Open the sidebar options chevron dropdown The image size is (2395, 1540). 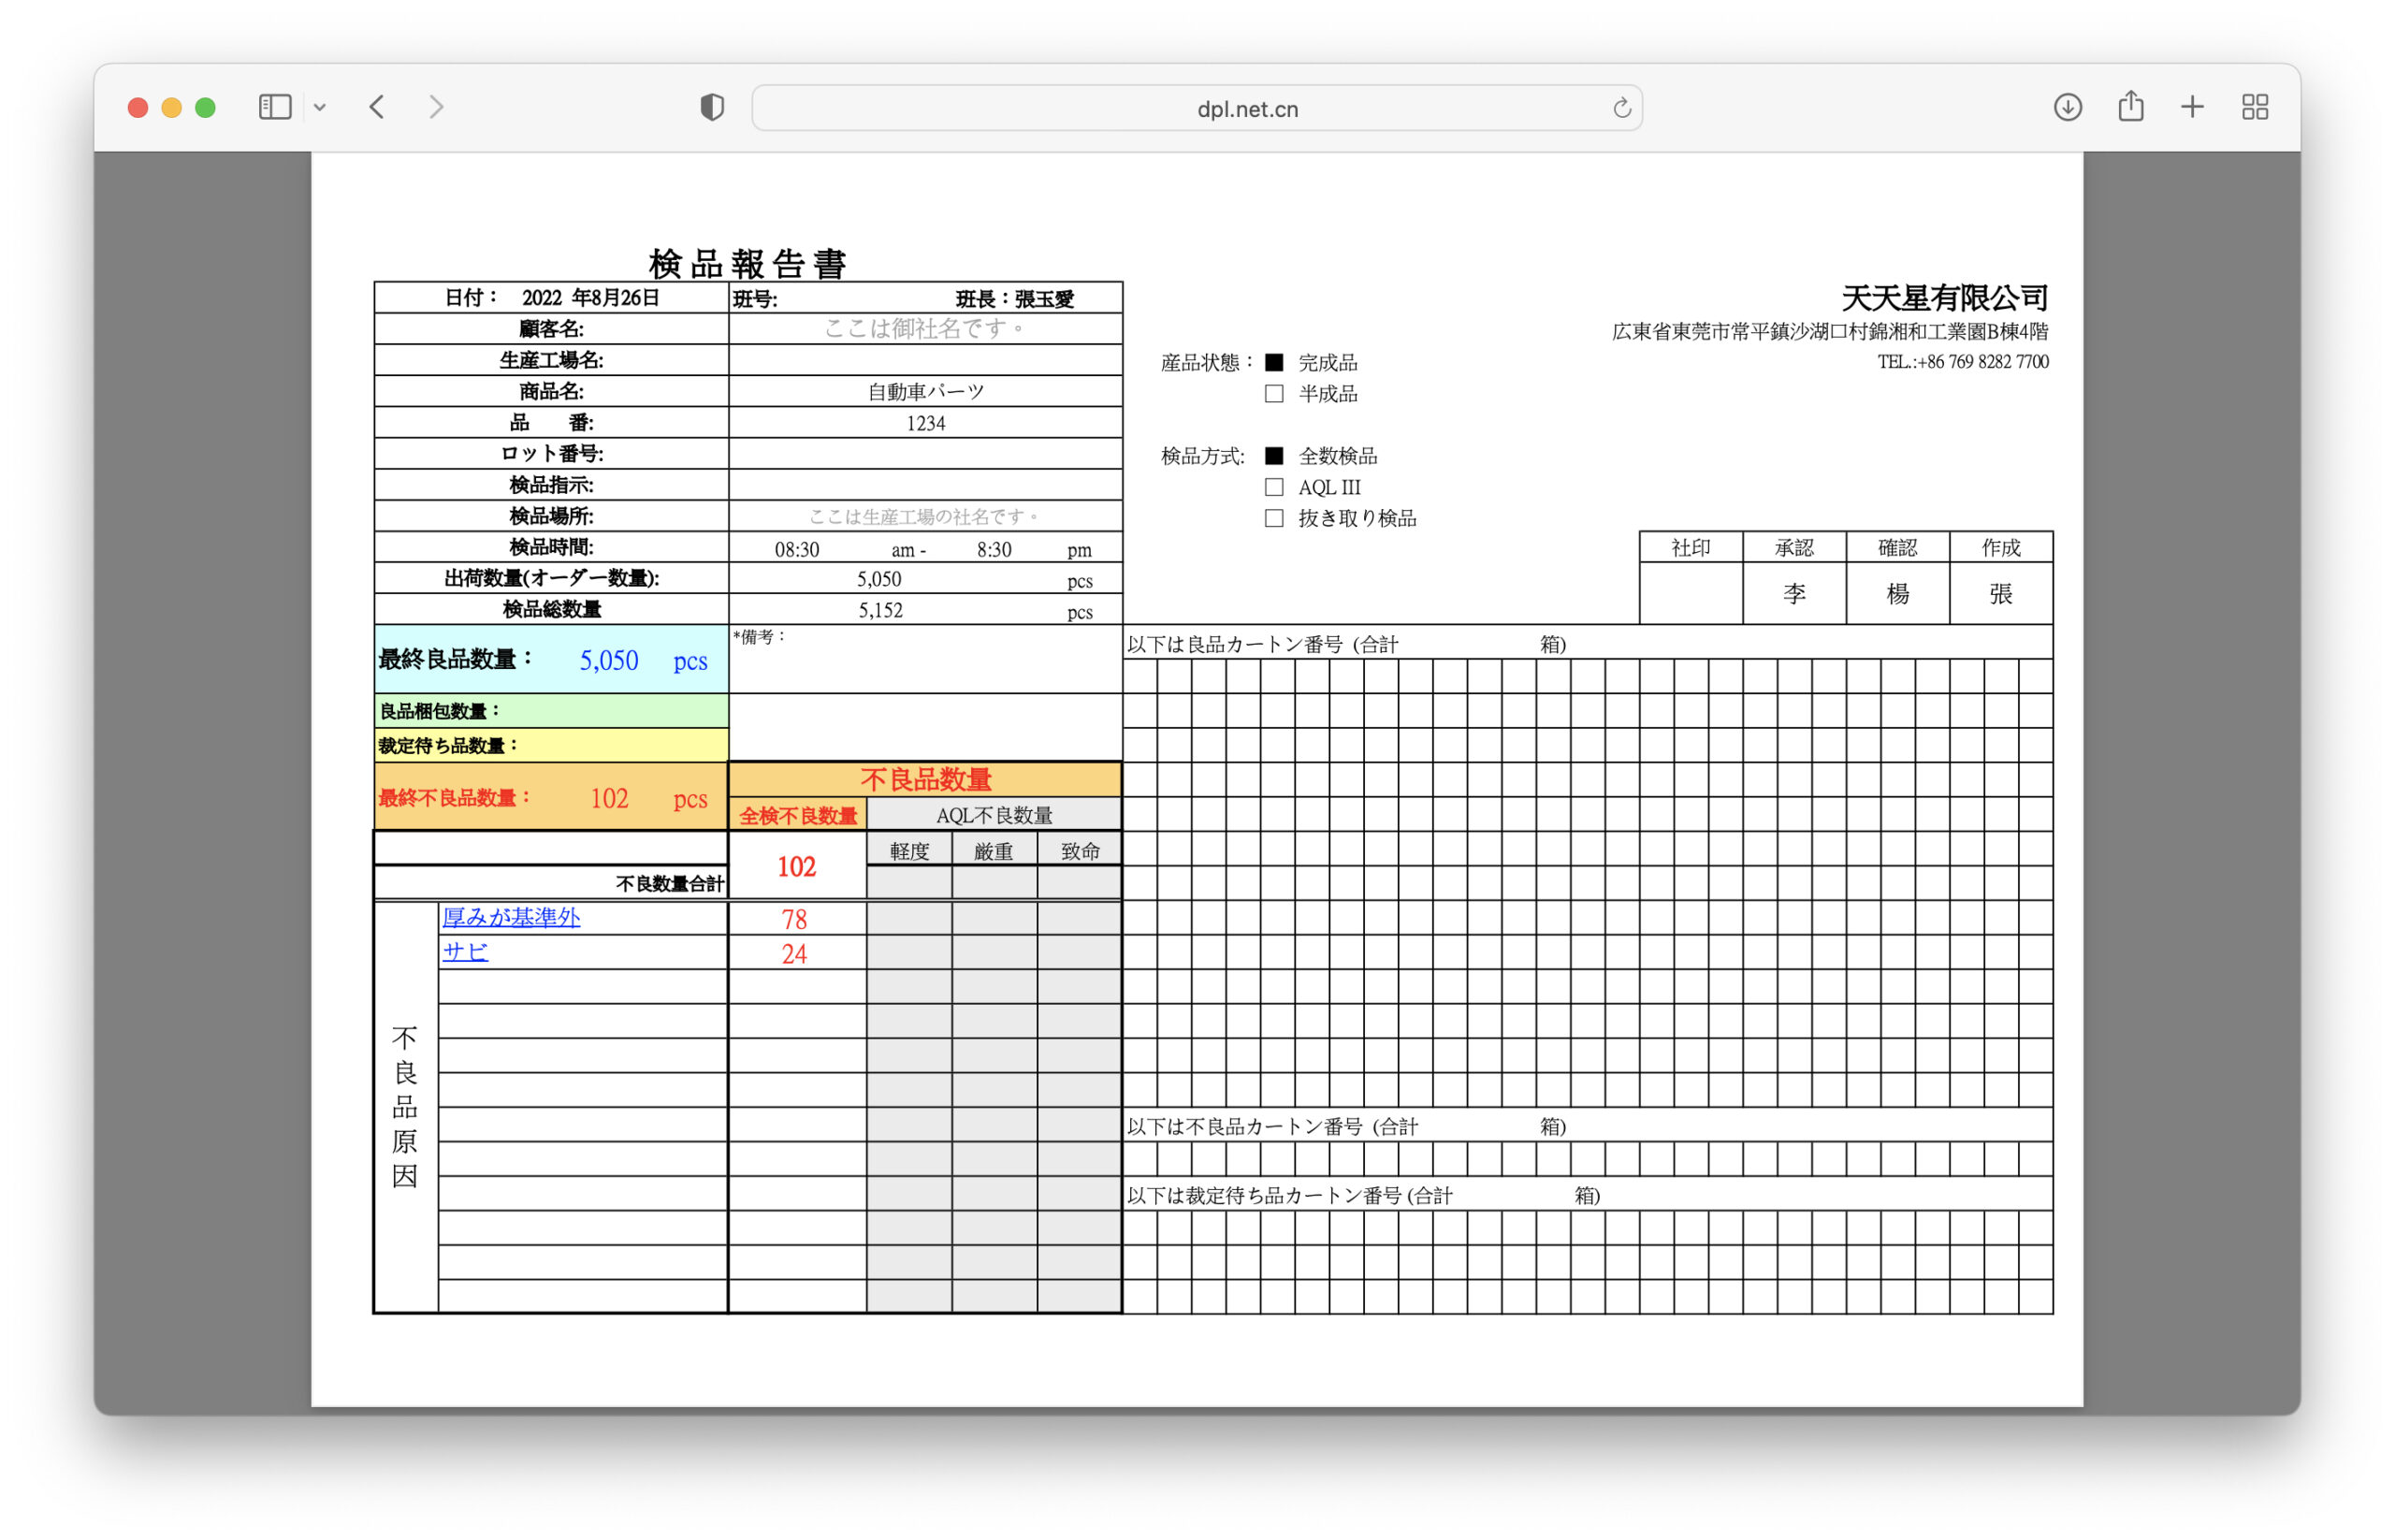(320, 108)
